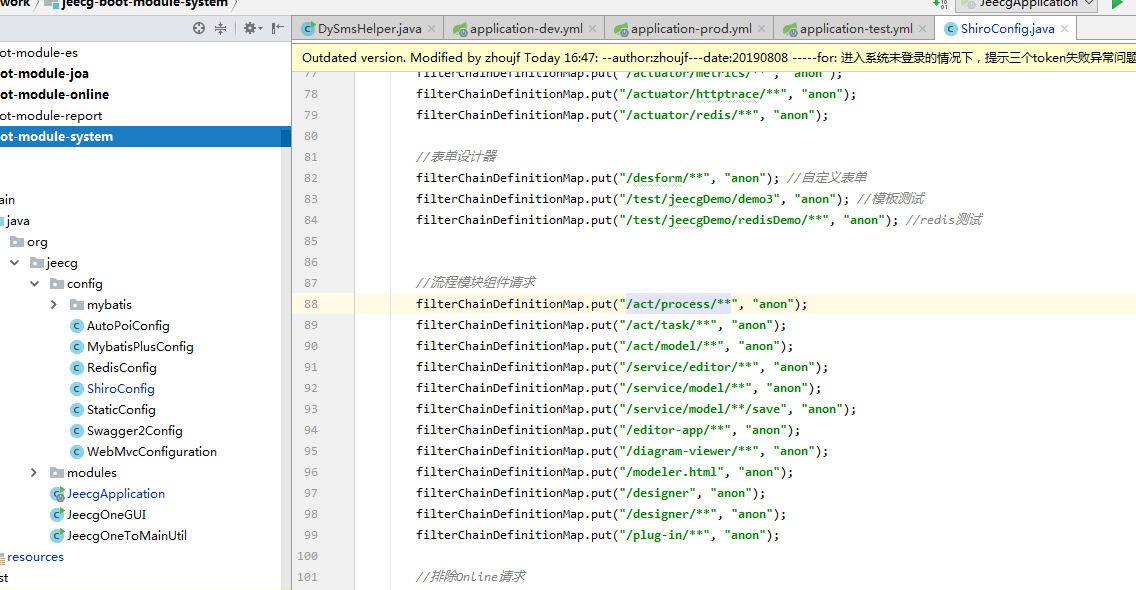Click line 88 with /act/process/** code

point(611,304)
